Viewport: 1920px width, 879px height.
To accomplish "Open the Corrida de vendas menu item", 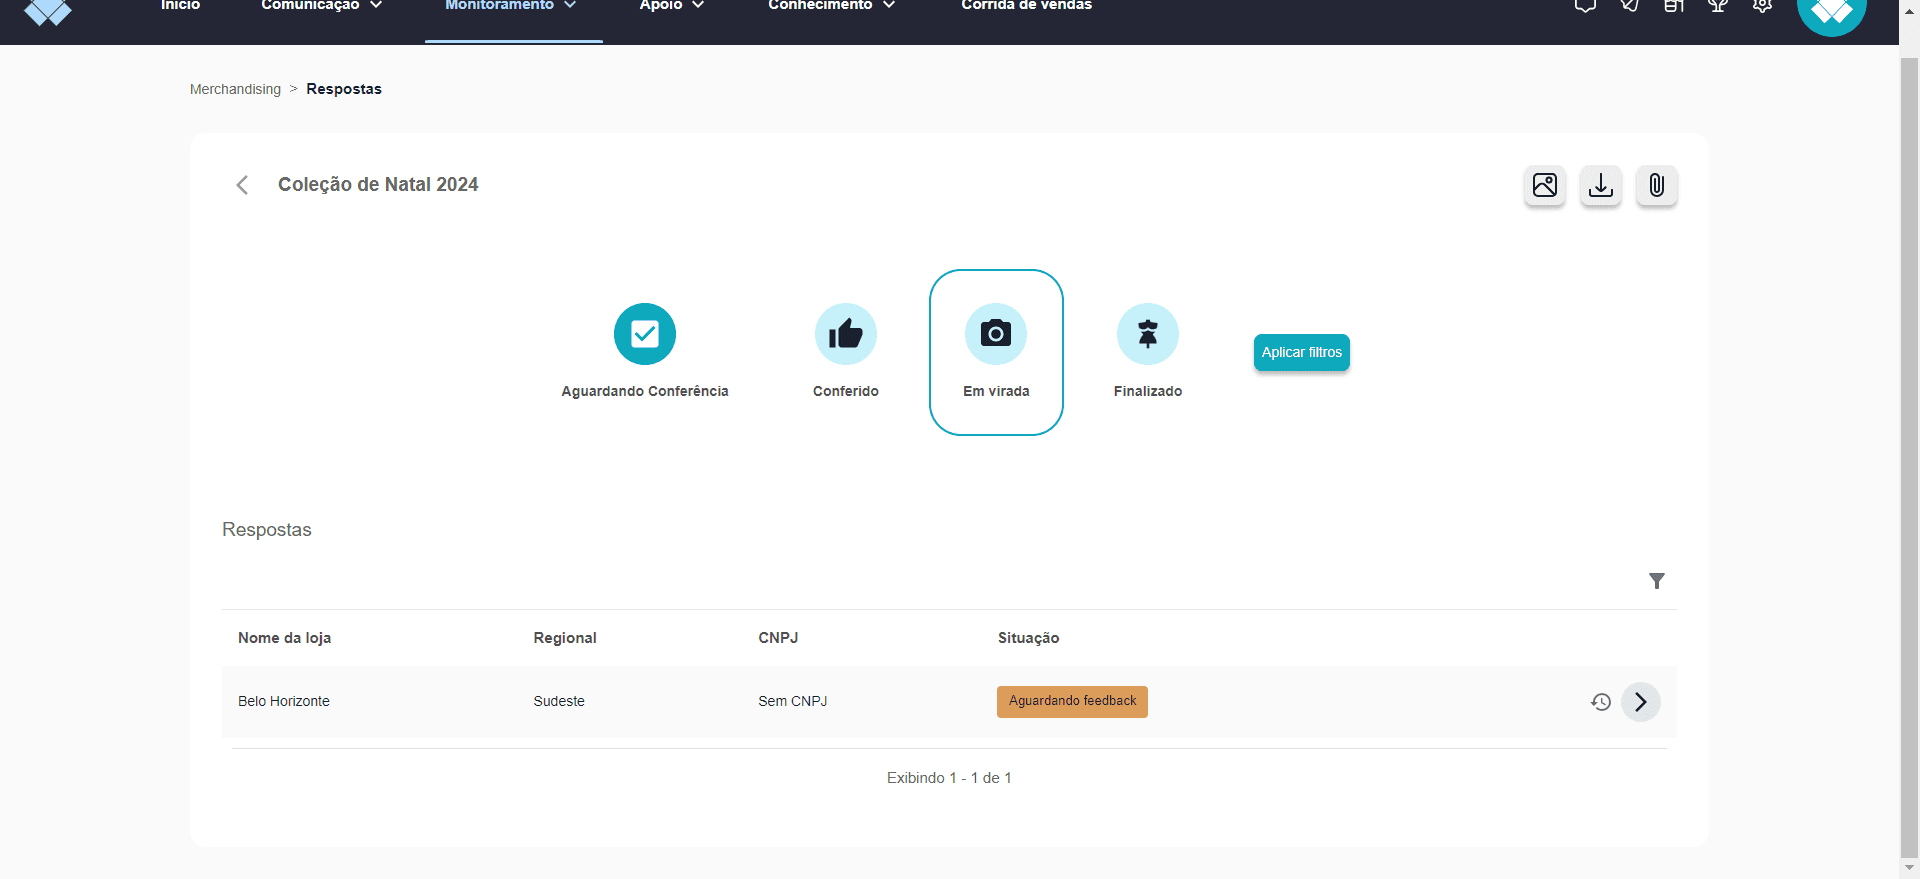I will pos(1027,6).
